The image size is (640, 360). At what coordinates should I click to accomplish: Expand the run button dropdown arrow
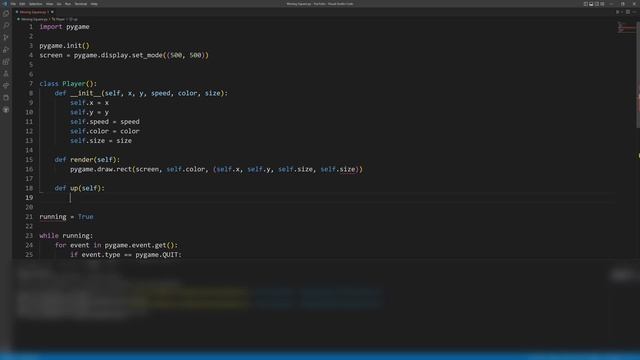click(x=622, y=12)
